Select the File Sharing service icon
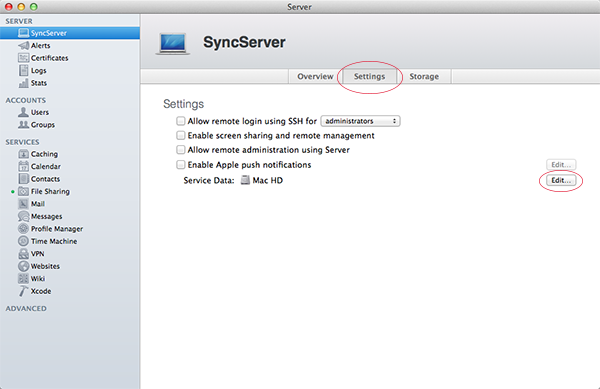The image size is (600, 389). pyautogui.click(x=23, y=191)
